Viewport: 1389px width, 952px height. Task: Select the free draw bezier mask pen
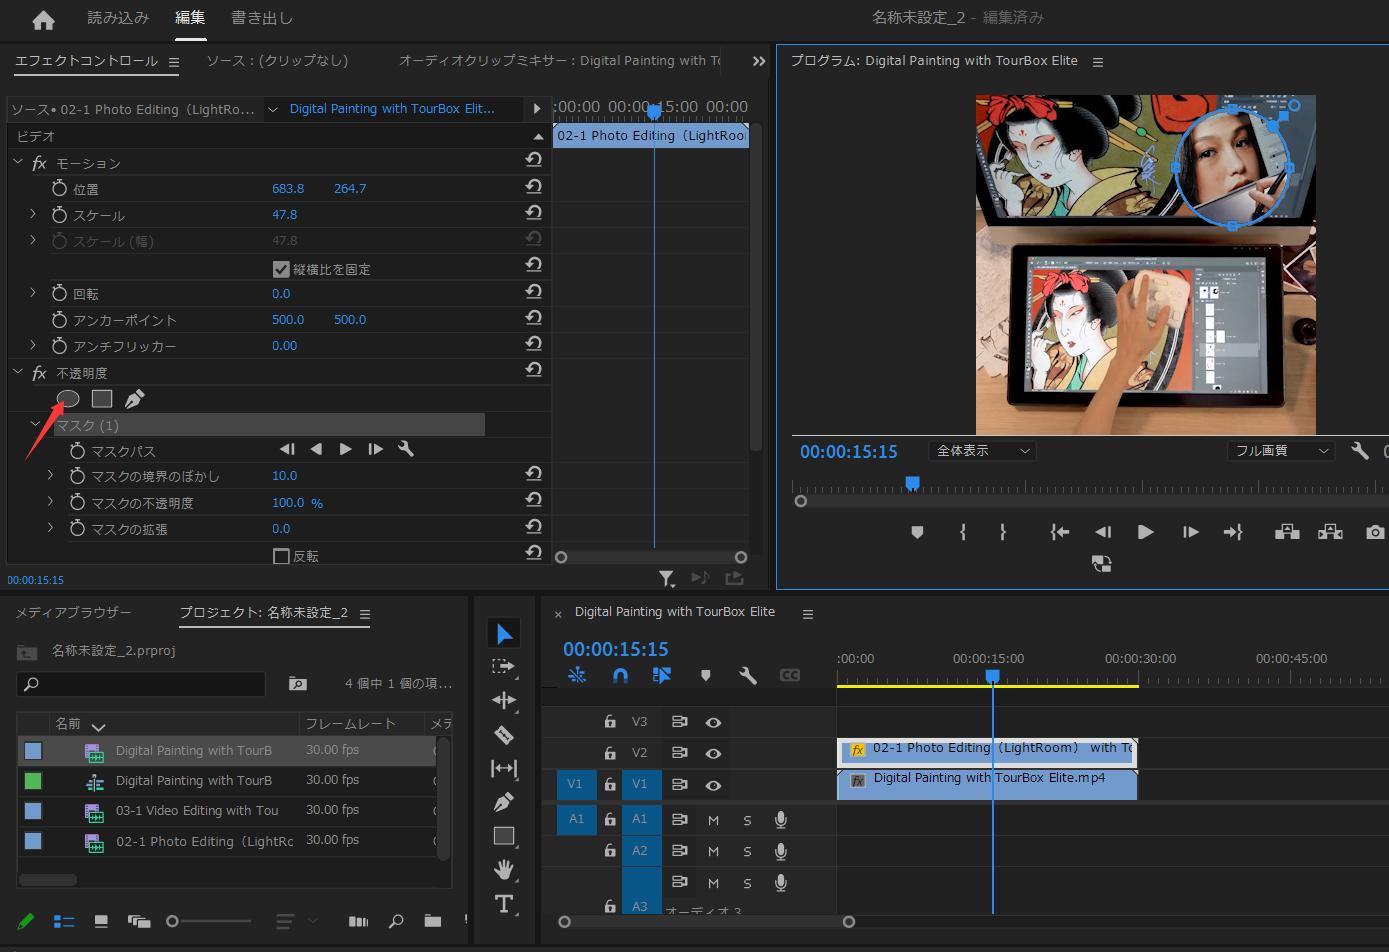tap(135, 399)
